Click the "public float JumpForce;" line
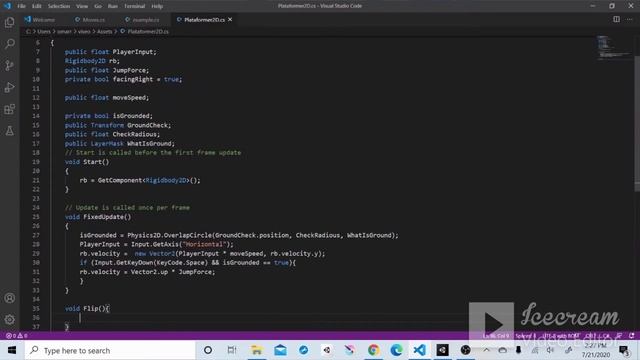This screenshot has width=640, height=360. pyautogui.click(x=107, y=70)
